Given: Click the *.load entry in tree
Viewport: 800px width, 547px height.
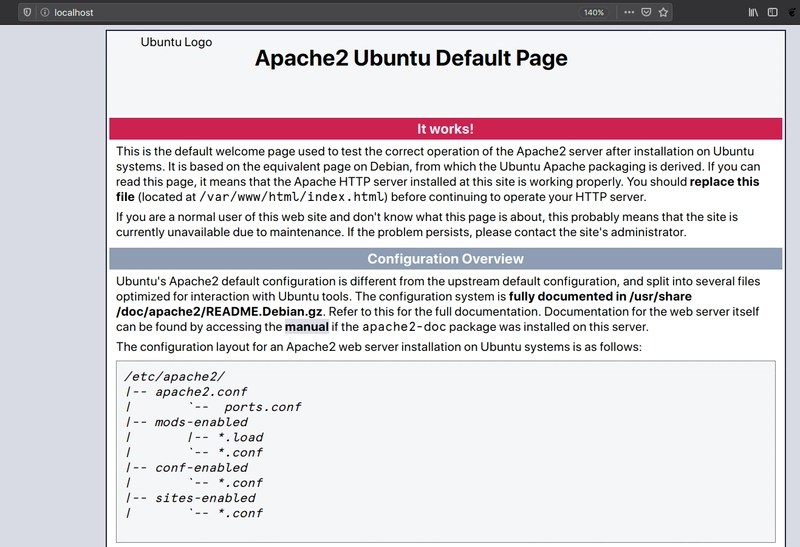Looking at the screenshot, I should (240, 437).
